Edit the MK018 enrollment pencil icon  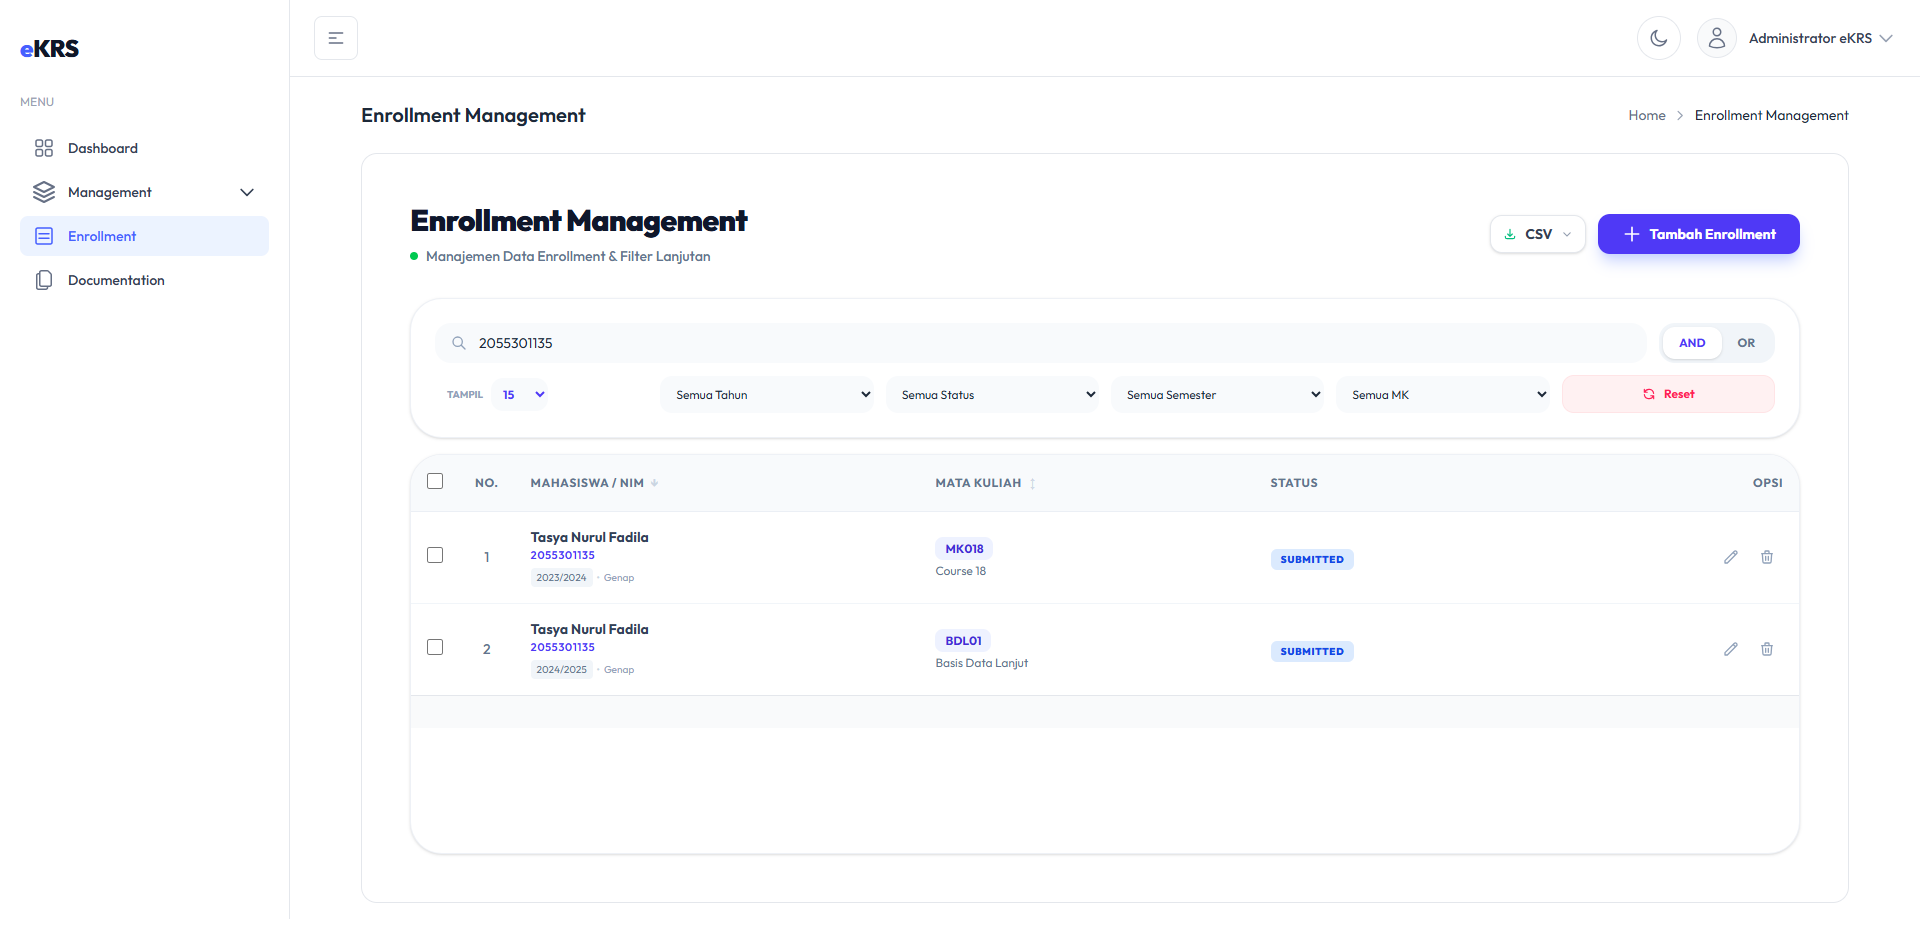click(x=1731, y=557)
